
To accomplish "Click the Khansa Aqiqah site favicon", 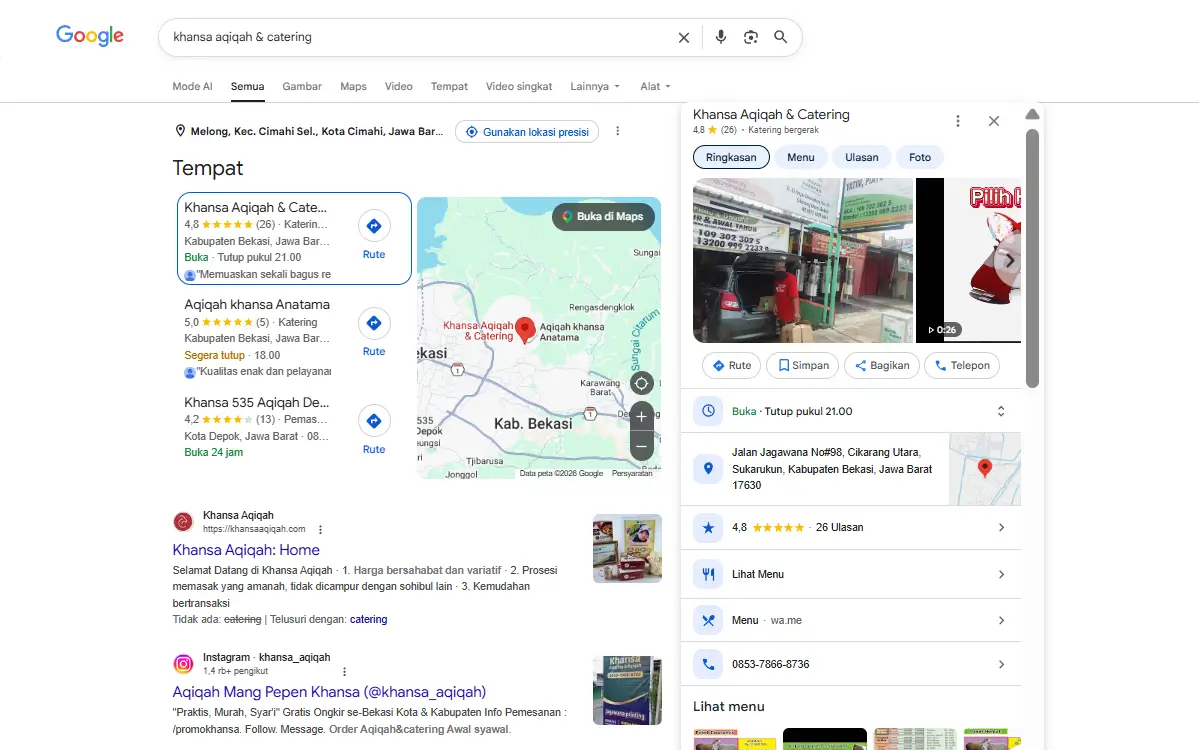I will pyautogui.click(x=183, y=522).
